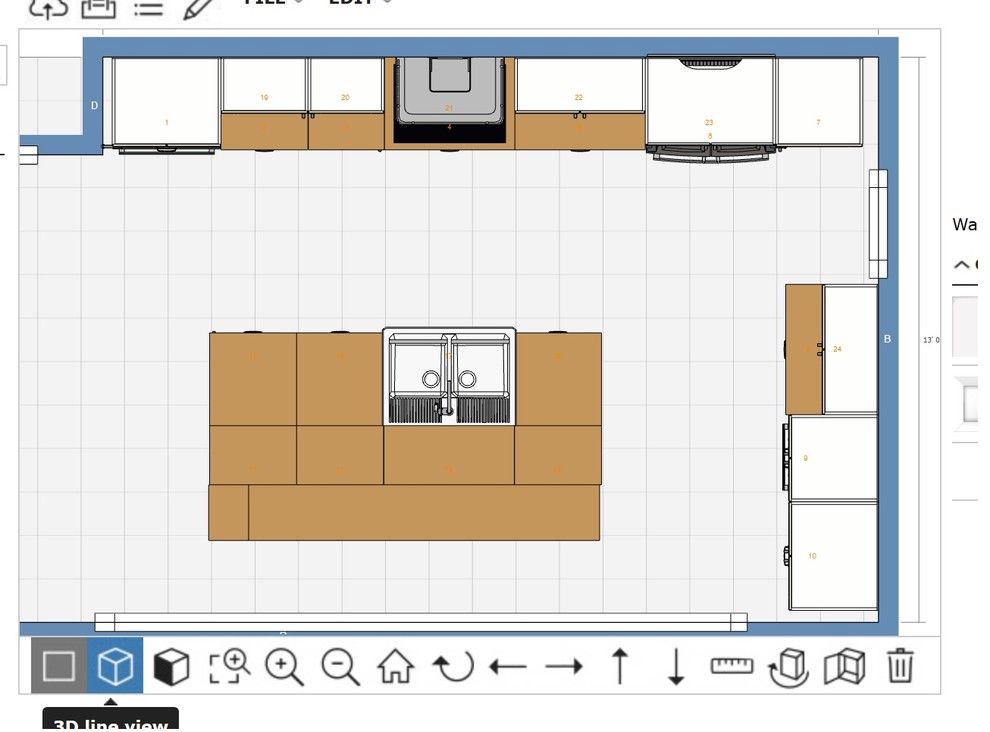The image size is (990, 732).
Task: Activate the 3D line view cube
Action: pos(115,666)
